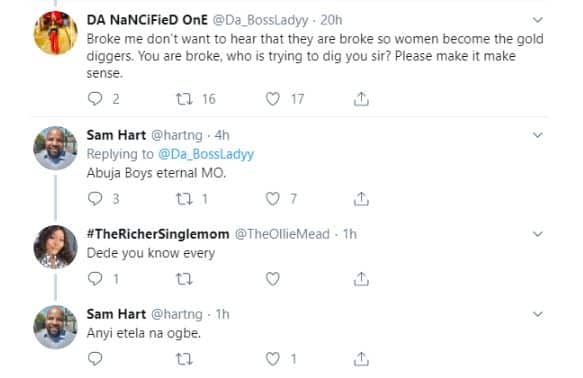Reply to the 'Abuja Boys eternal MO' tweet
Screen dimensions: 583x378
click(95, 199)
